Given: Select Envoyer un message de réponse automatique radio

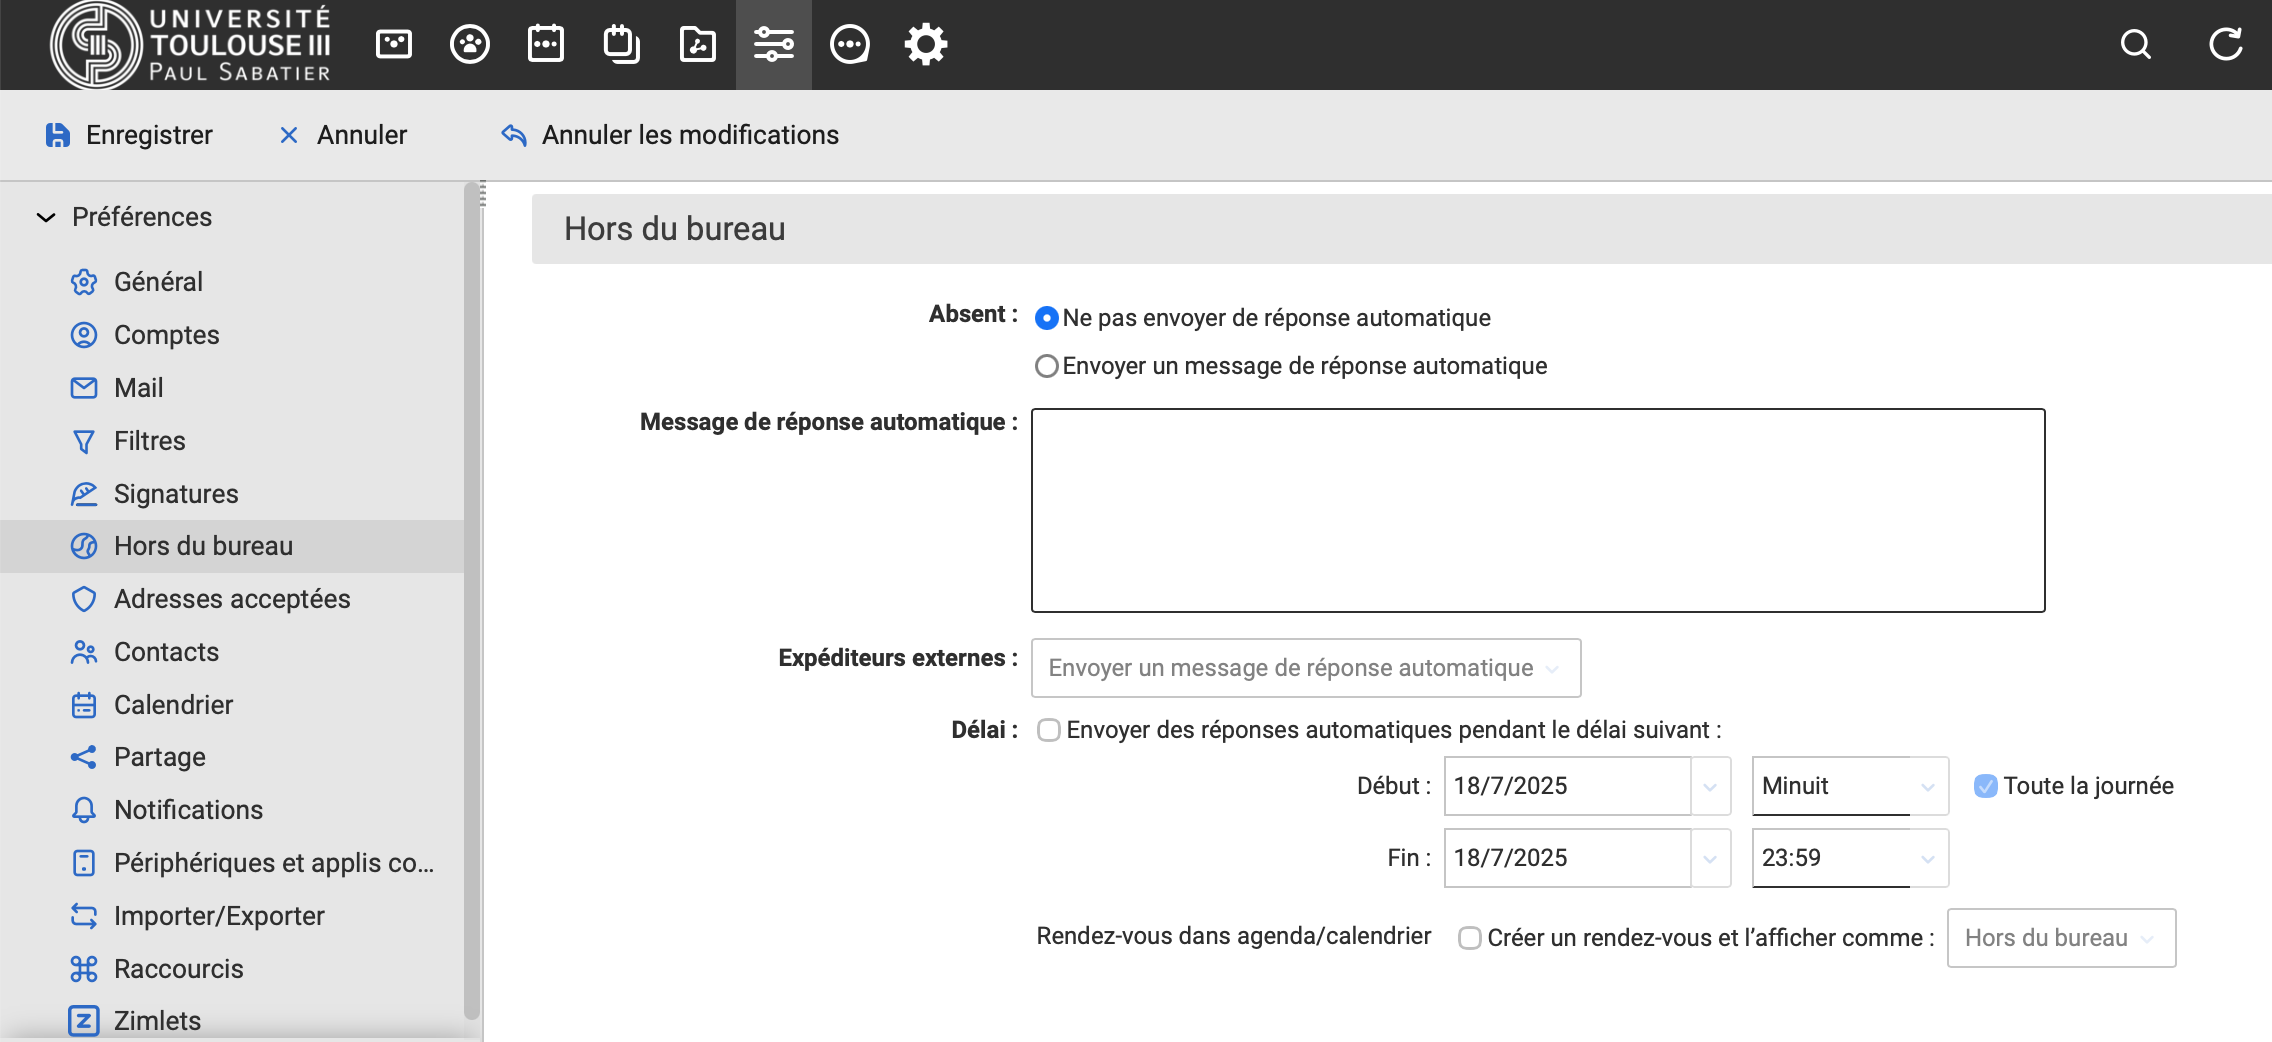Looking at the screenshot, I should [1047, 366].
